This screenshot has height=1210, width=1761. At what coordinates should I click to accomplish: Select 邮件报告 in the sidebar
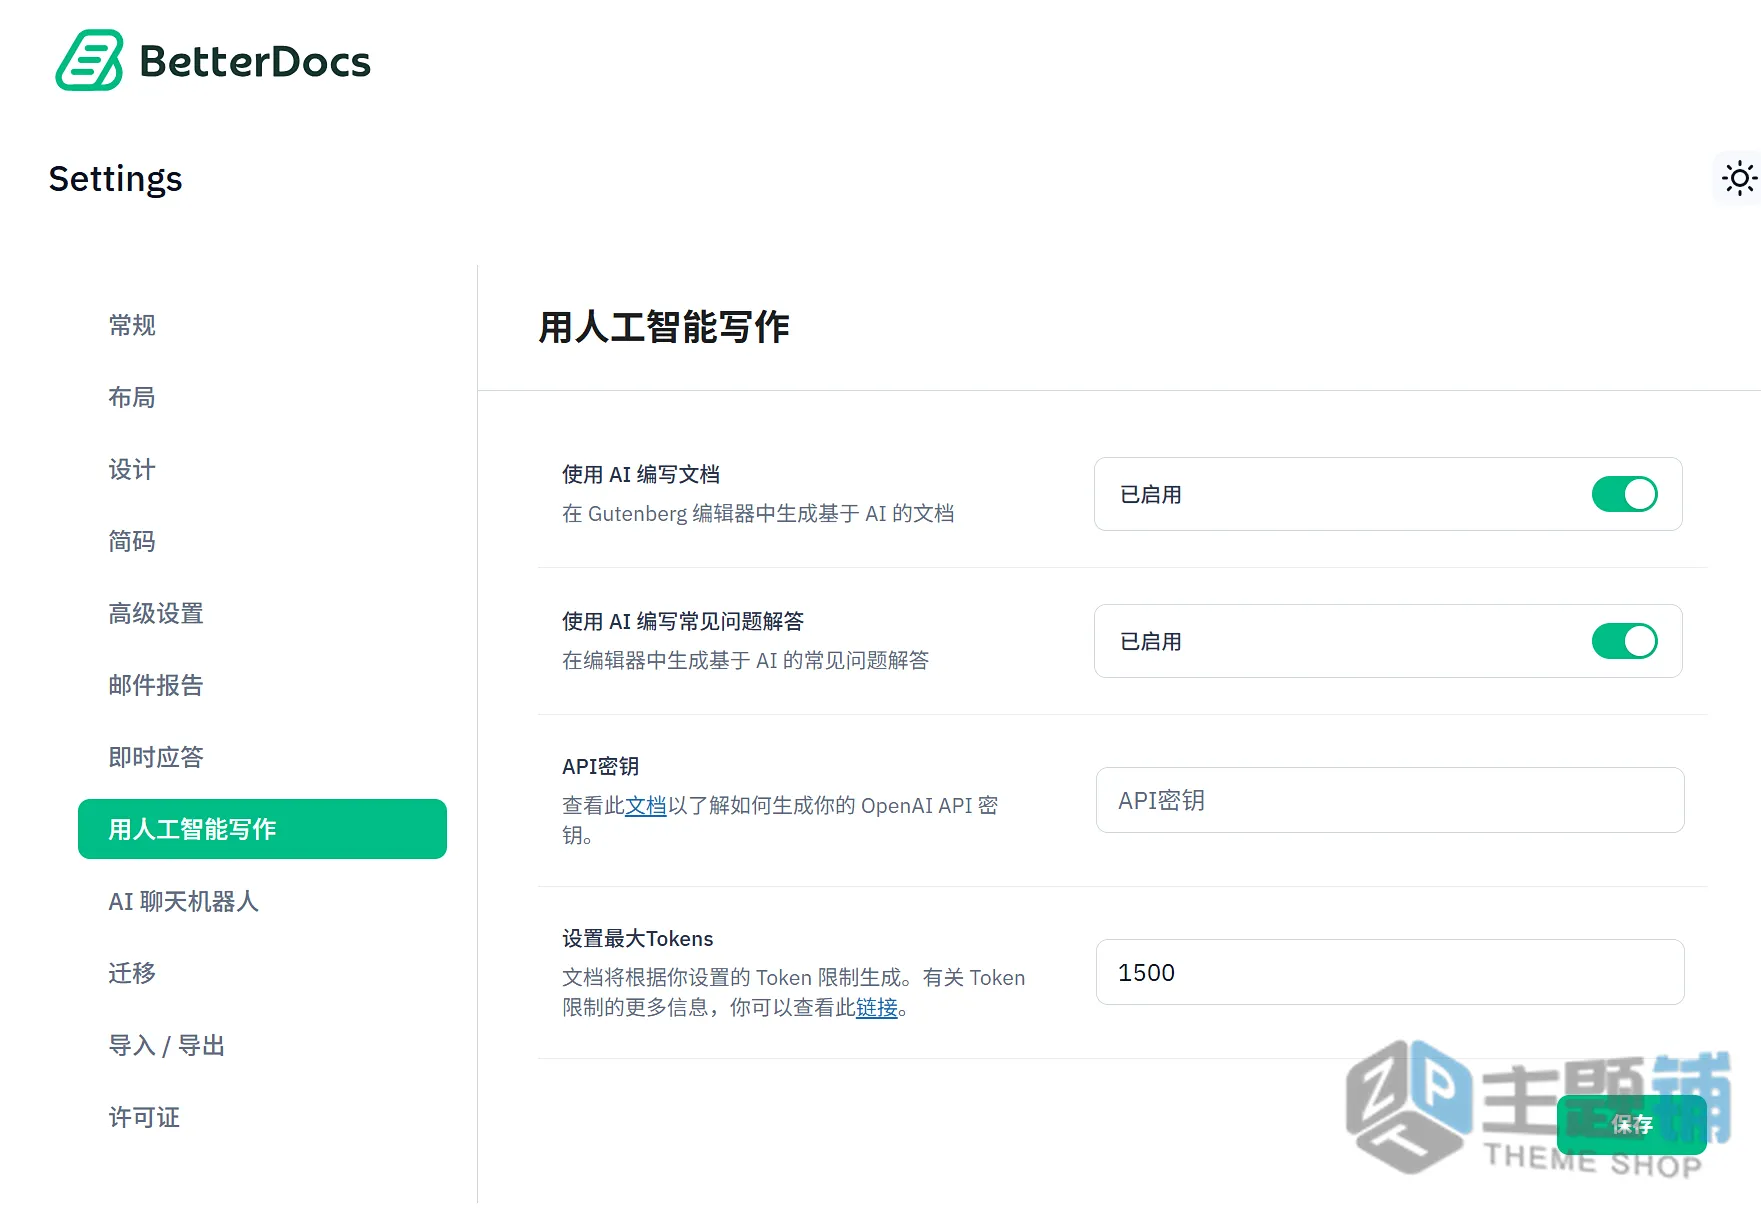(156, 685)
